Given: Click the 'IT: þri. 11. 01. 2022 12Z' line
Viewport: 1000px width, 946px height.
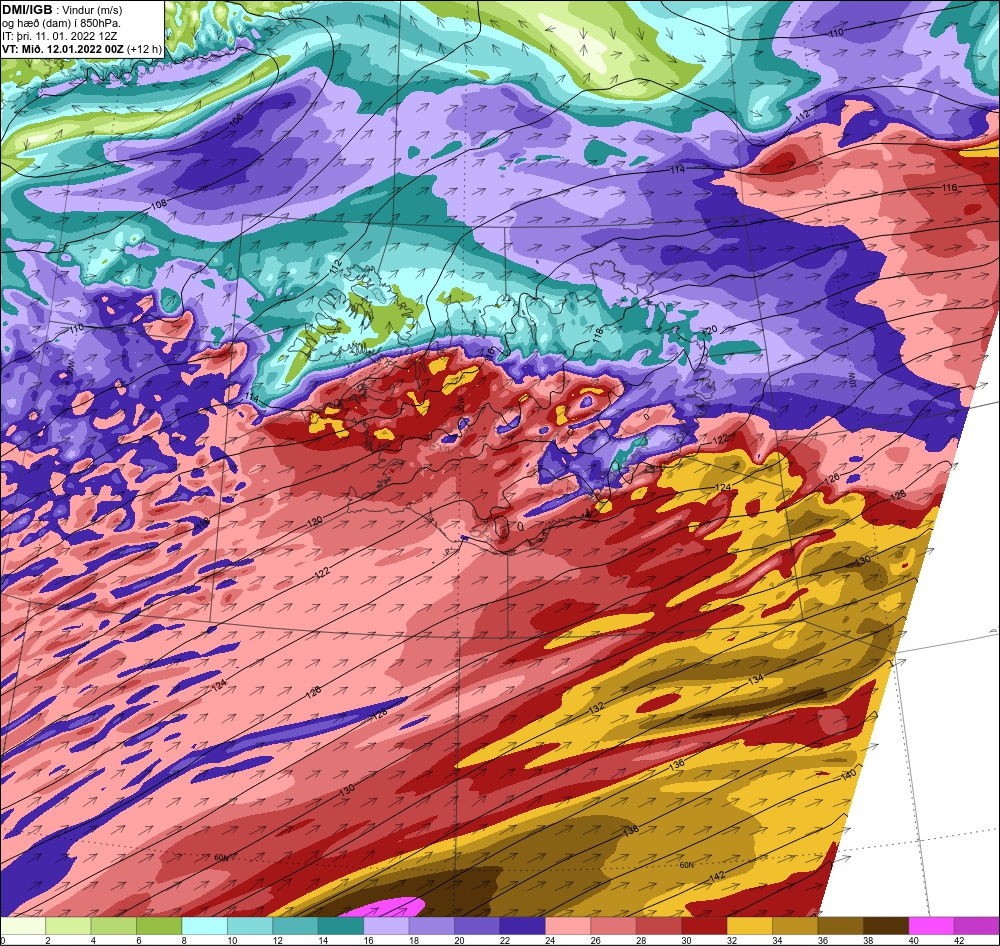Looking at the screenshot, I should [61, 36].
